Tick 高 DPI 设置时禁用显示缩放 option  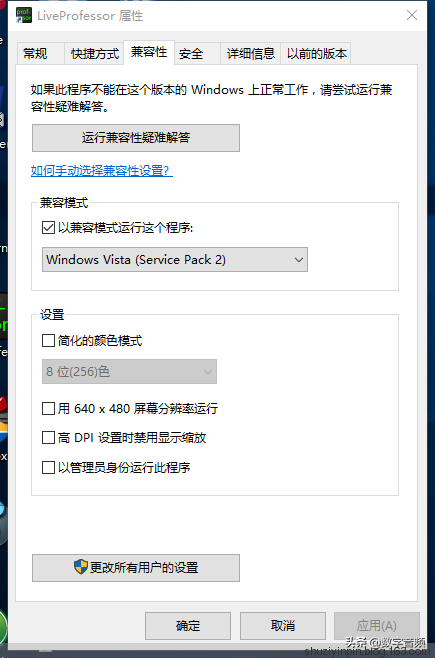tap(48, 438)
